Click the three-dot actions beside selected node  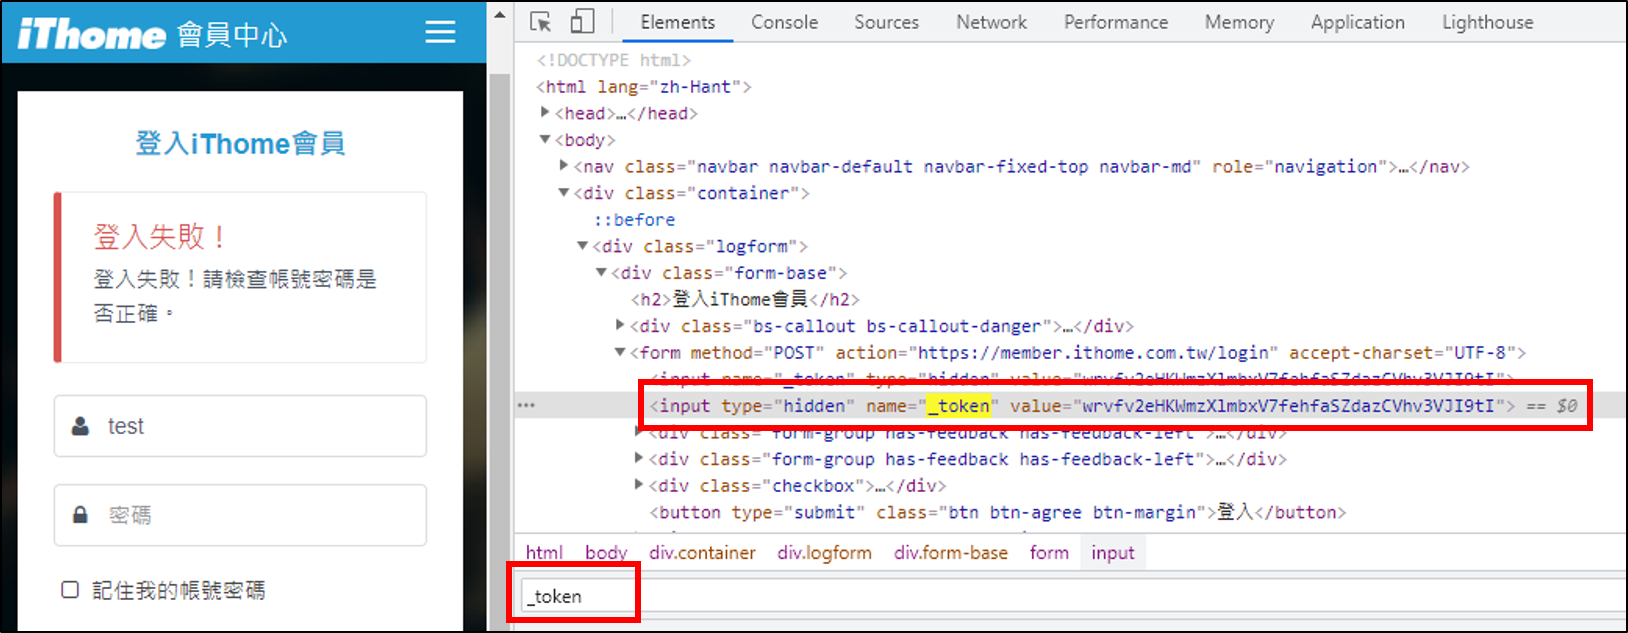[x=526, y=406]
